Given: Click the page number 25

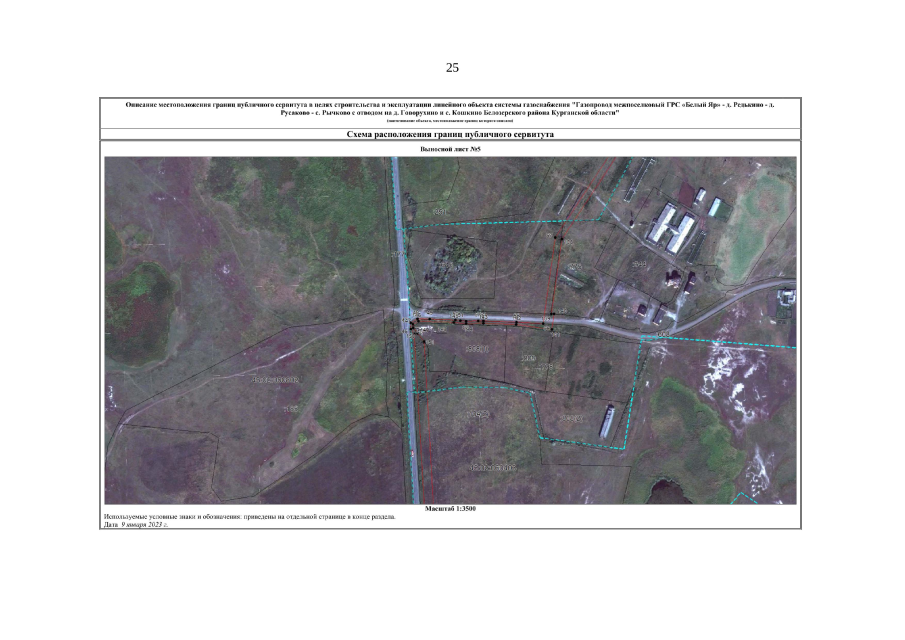Looking at the screenshot, I should [452, 68].
